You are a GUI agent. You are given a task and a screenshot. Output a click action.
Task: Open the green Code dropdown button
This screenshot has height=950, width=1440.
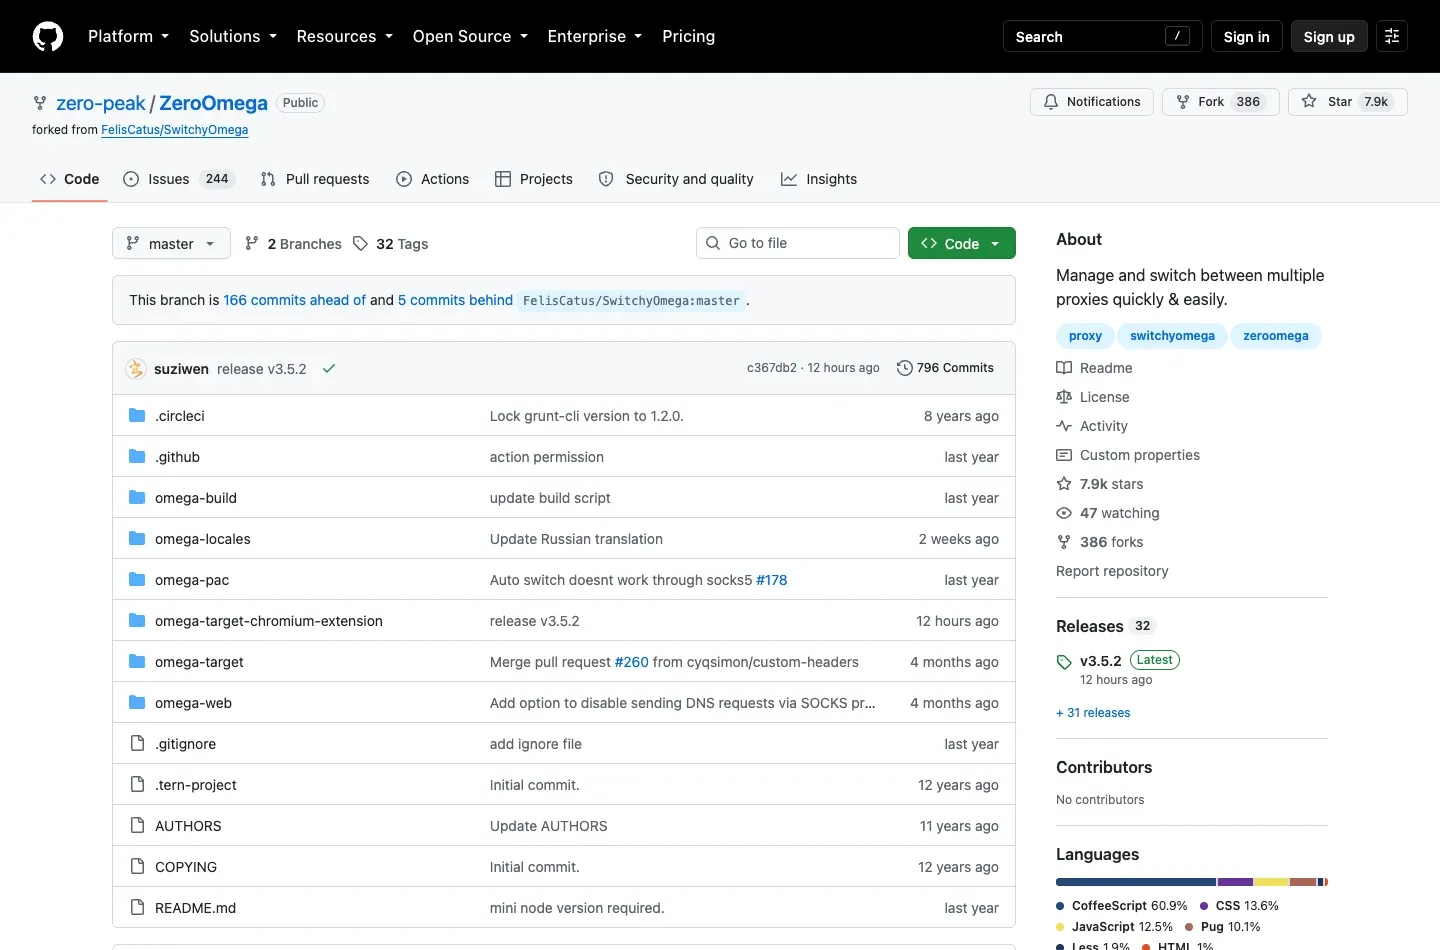962,243
